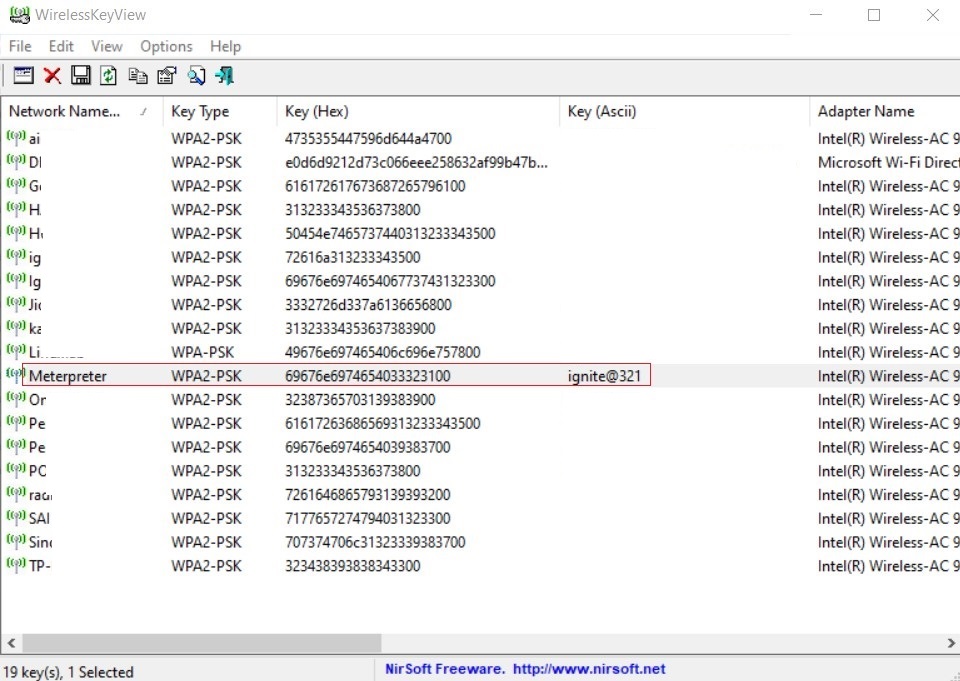
Task: Click the horizontal scrollbar right arrow
Action: (x=951, y=643)
